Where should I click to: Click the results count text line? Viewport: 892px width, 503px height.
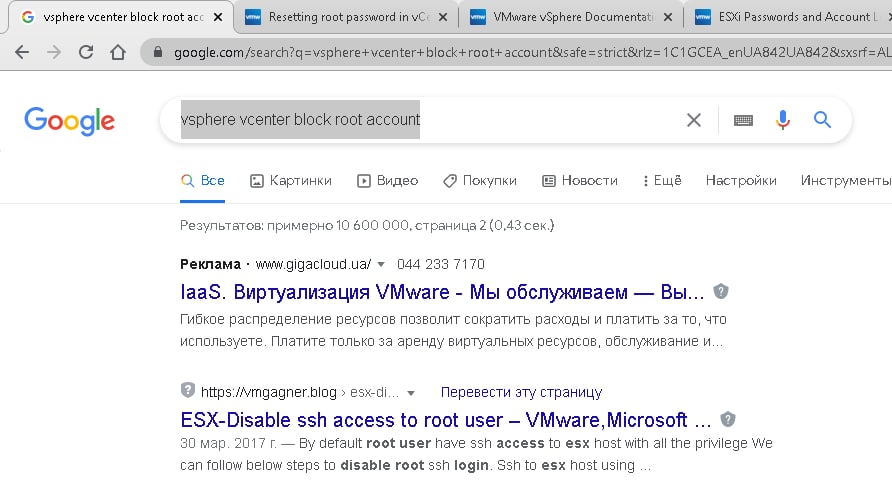point(367,226)
